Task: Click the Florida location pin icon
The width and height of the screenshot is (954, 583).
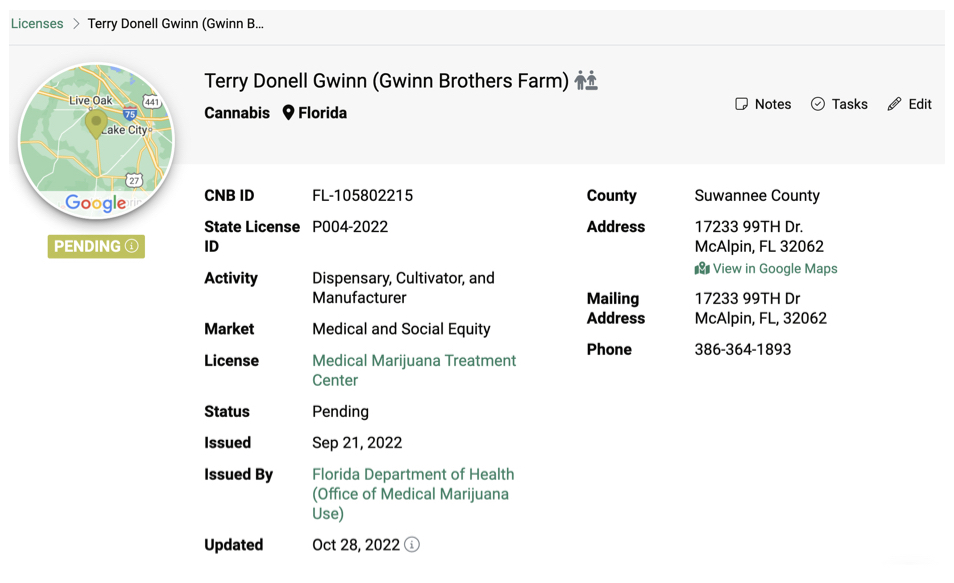Action: 288,113
